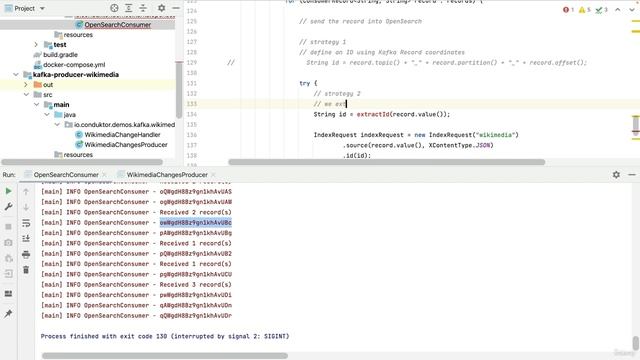Click the extractId method call in editor
Image resolution: width=640 pixels, height=360 pixels.
point(373,114)
